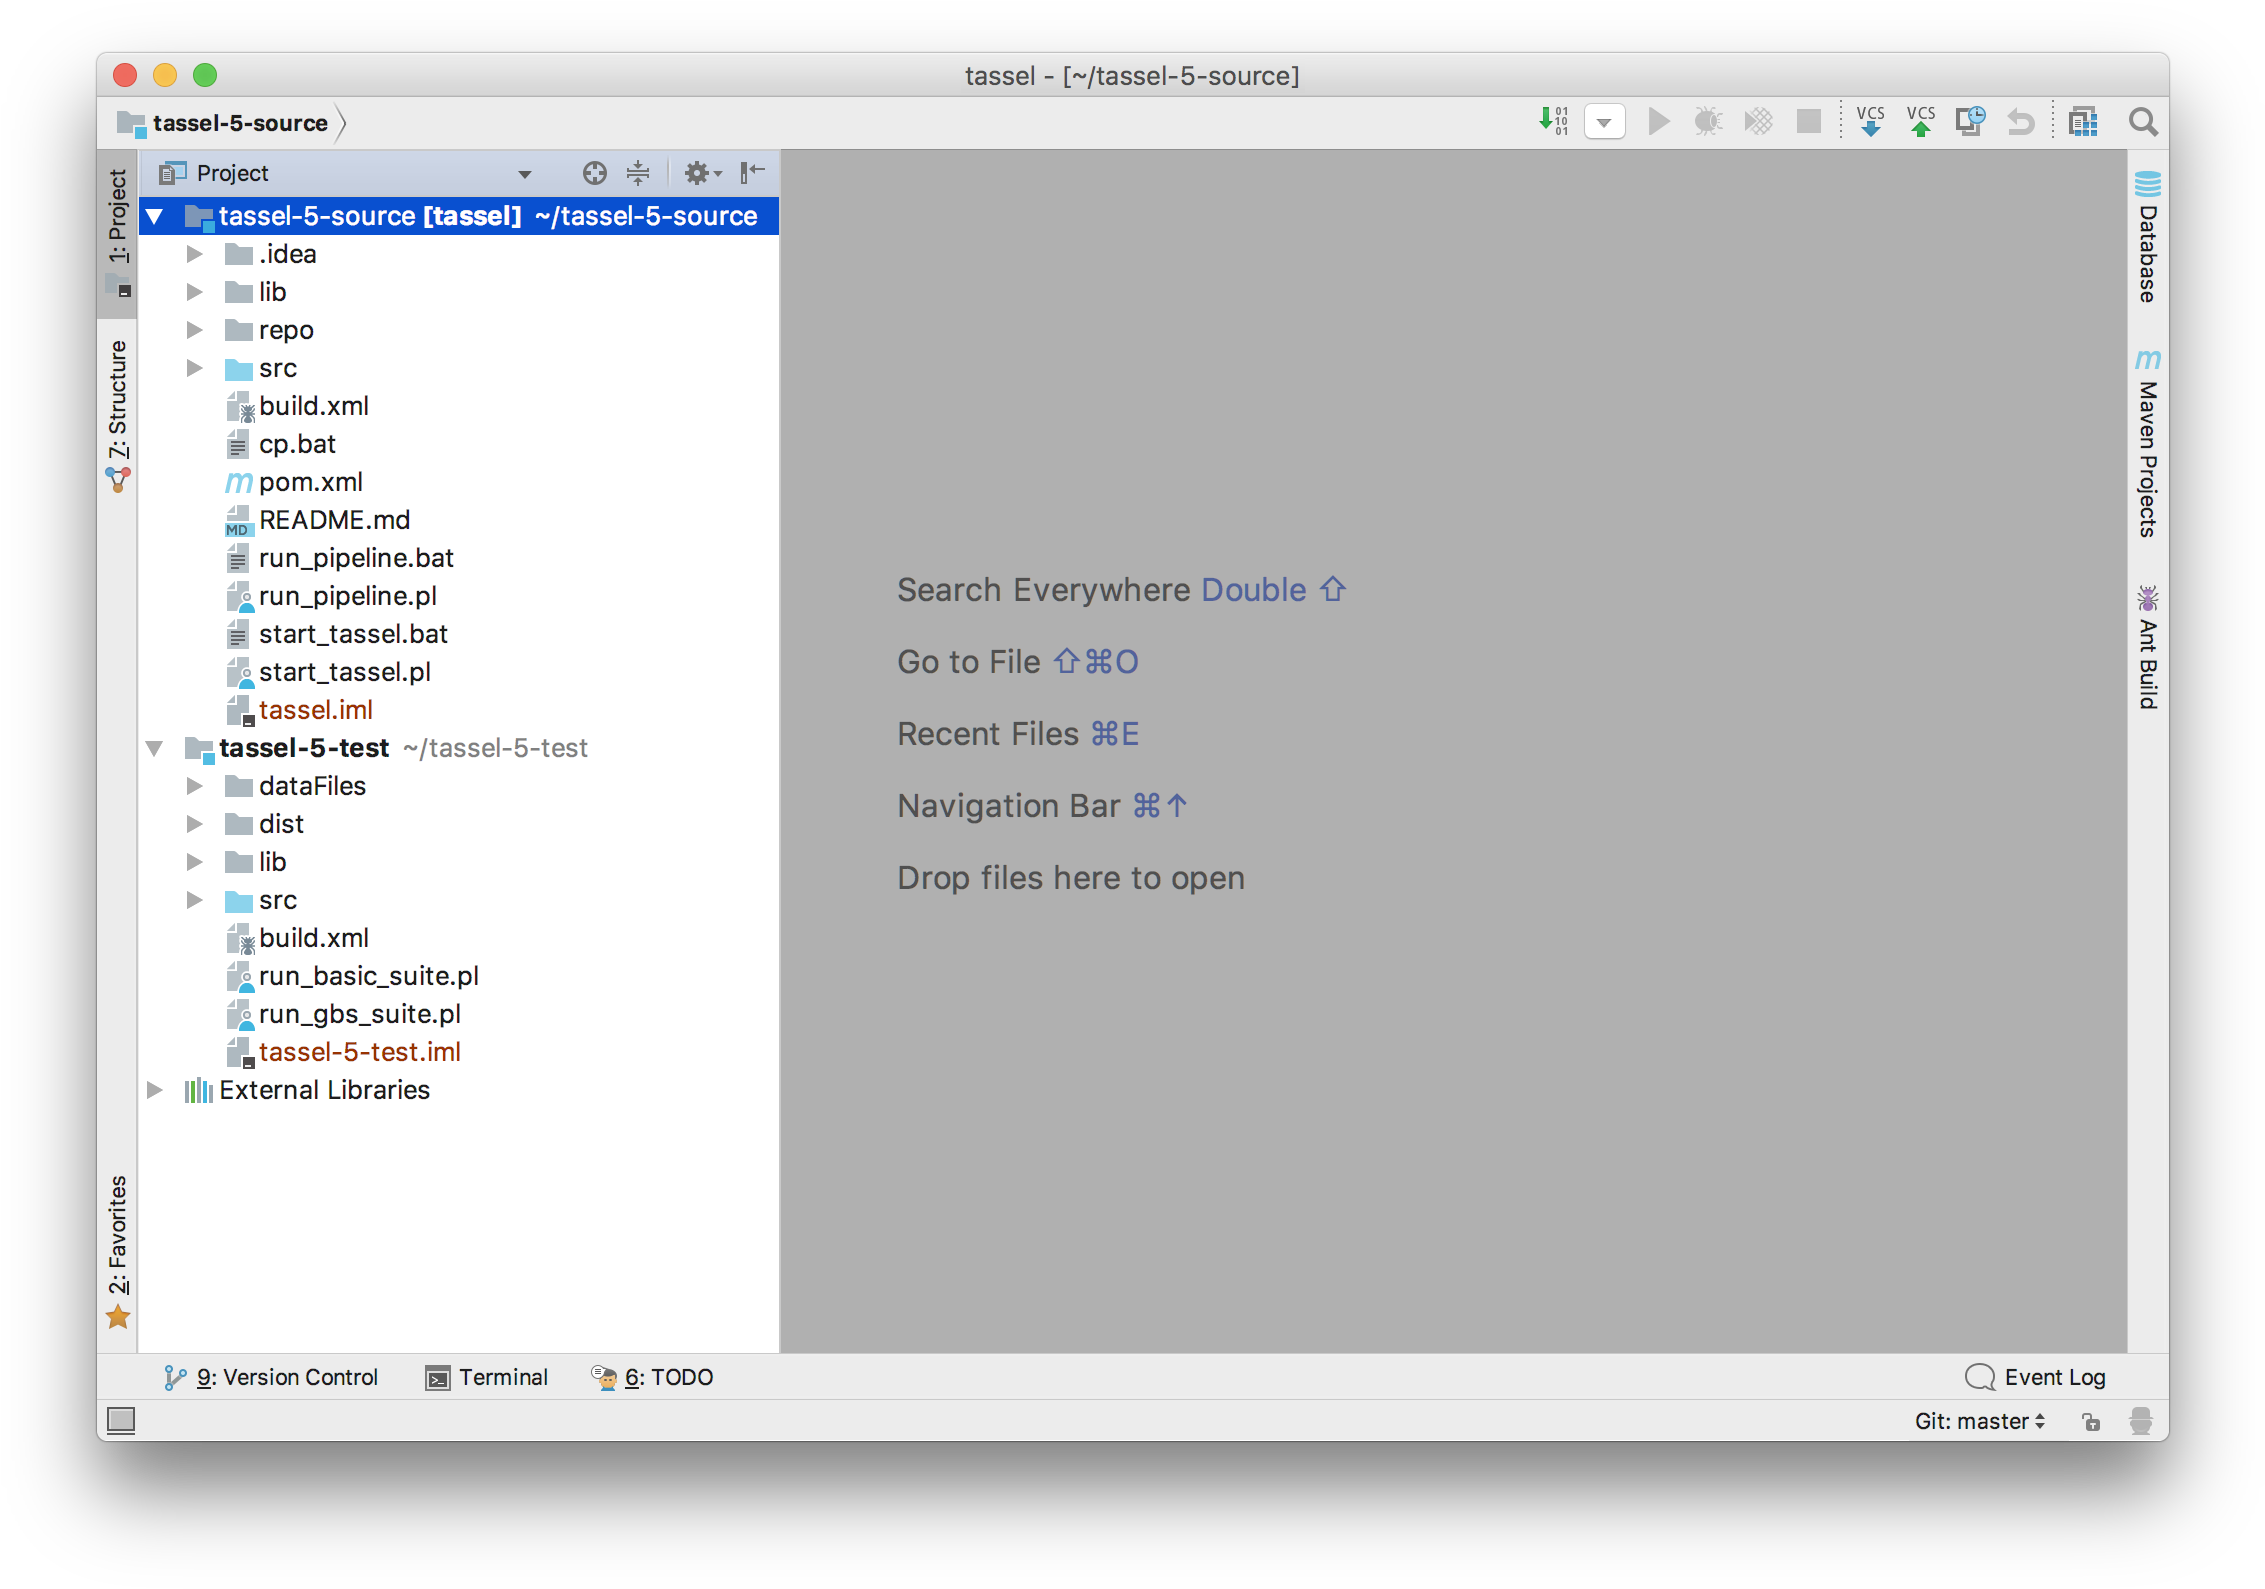Collapse the tassel-5-source root node
The width and height of the screenshot is (2265, 1589).
click(155, 216)
